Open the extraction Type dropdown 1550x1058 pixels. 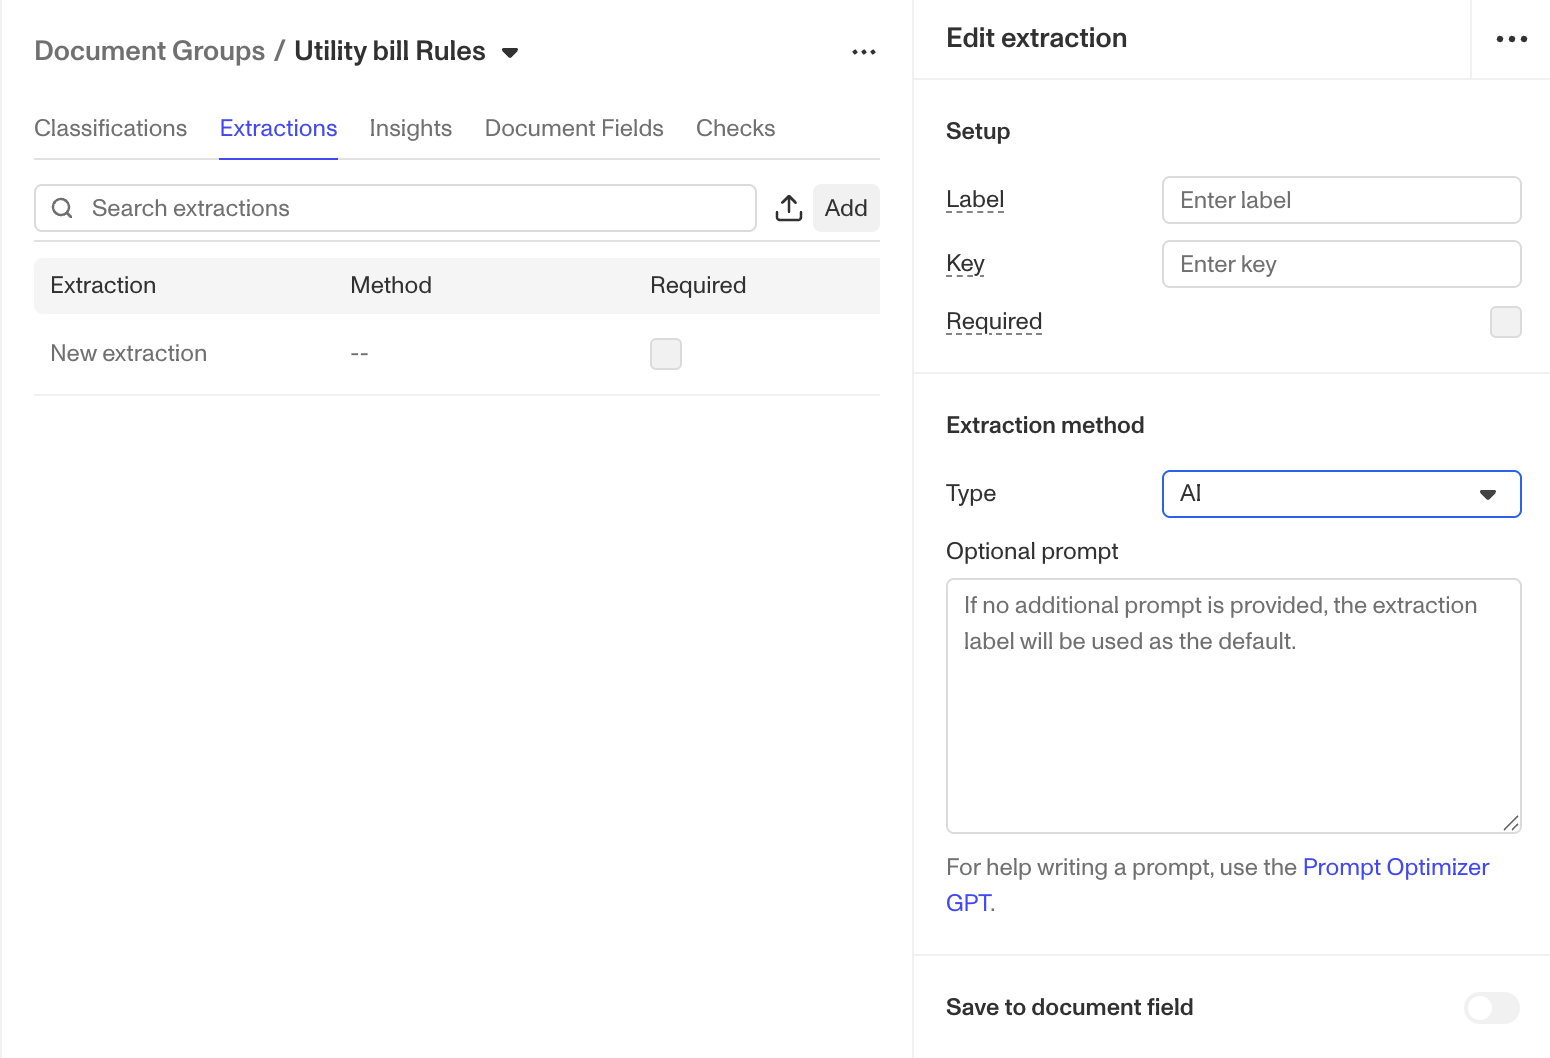click(1341, 494)
